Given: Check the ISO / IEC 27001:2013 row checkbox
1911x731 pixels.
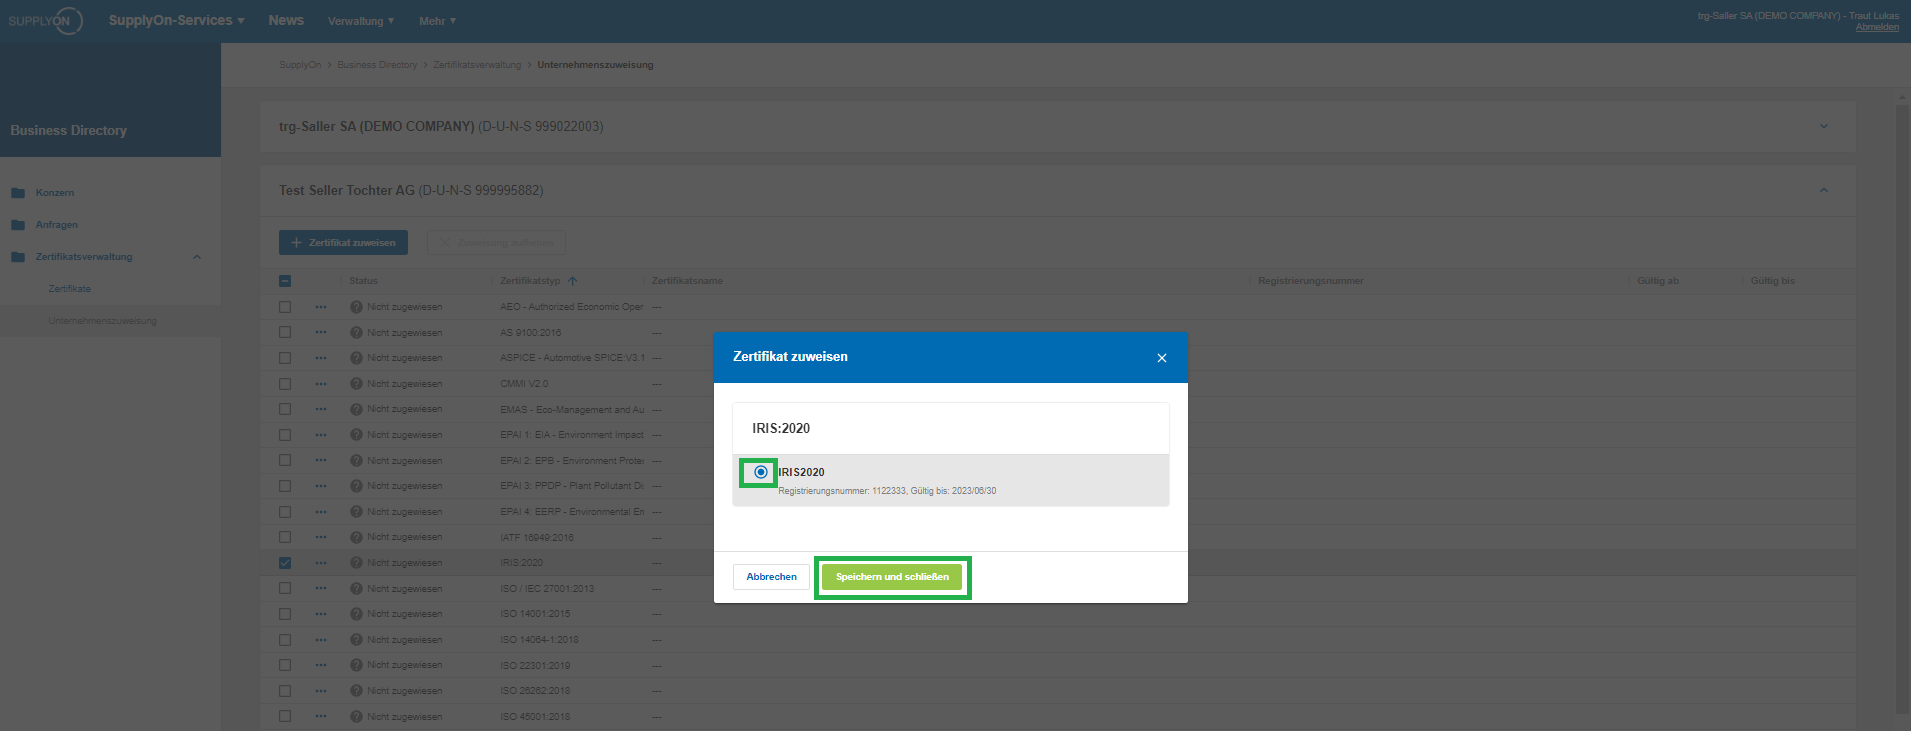Looking at the screenshot, I should 285,589.
